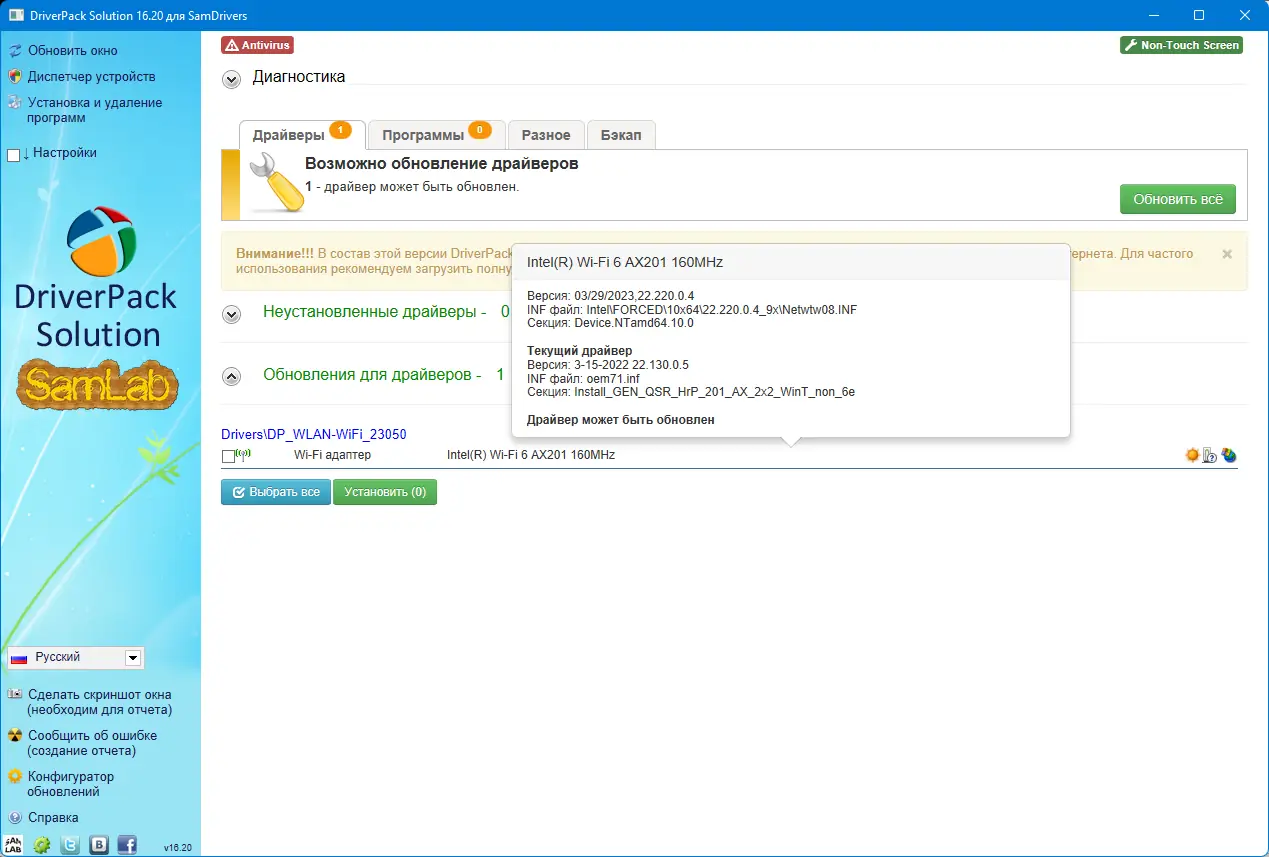The image size is (1269, 857).
Task: Click the Обновить окно link
Action: [73, 51]
